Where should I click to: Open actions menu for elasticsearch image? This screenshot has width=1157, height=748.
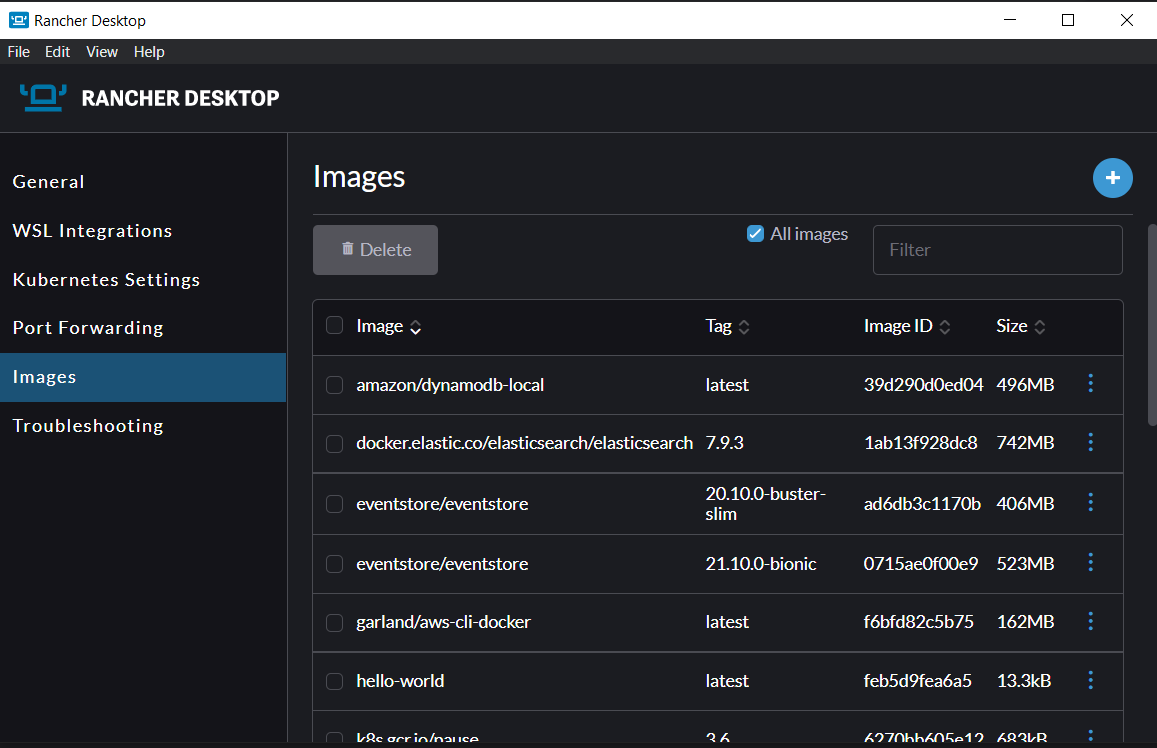(1090, 443)
